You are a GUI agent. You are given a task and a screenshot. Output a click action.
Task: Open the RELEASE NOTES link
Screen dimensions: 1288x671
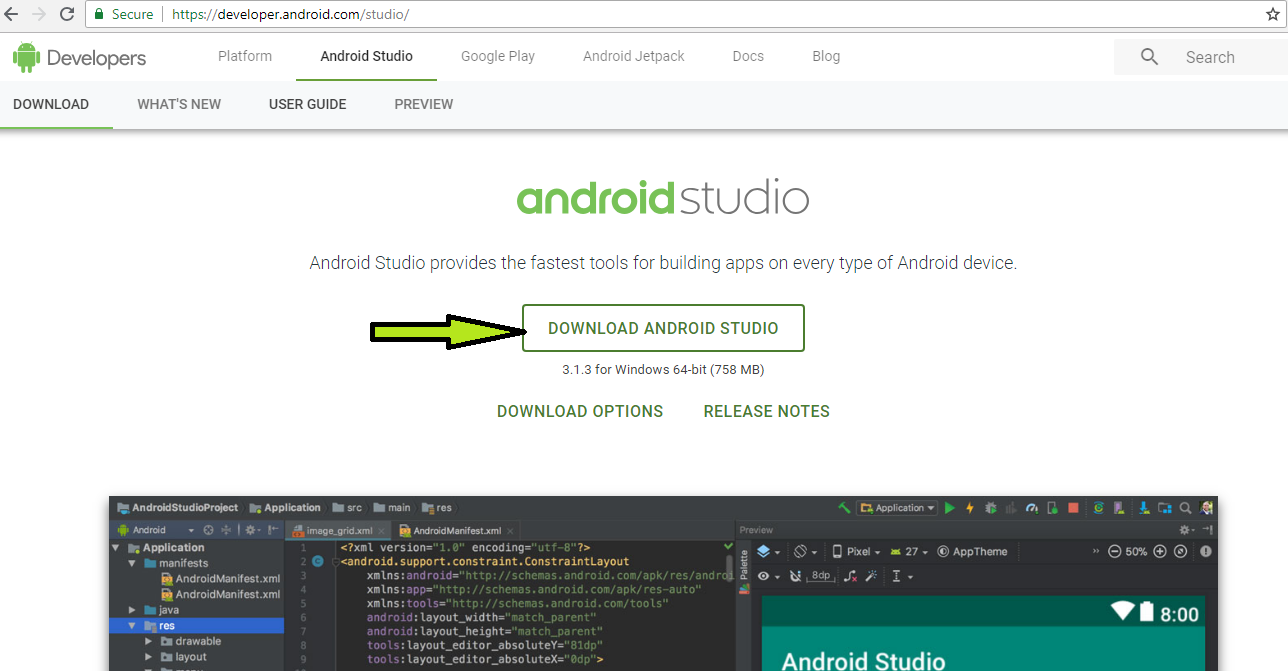(767, 411)
